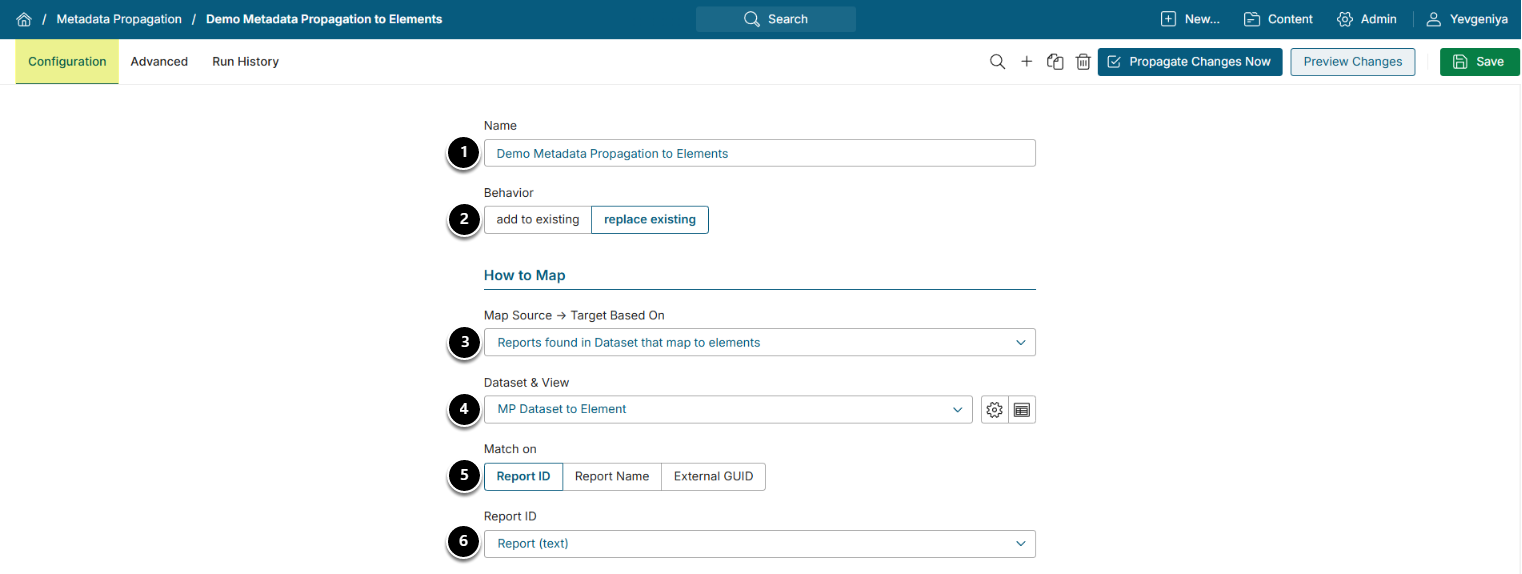Click the Preview Changes button
Screen dimensions: 1522x574
point(1352,62)
